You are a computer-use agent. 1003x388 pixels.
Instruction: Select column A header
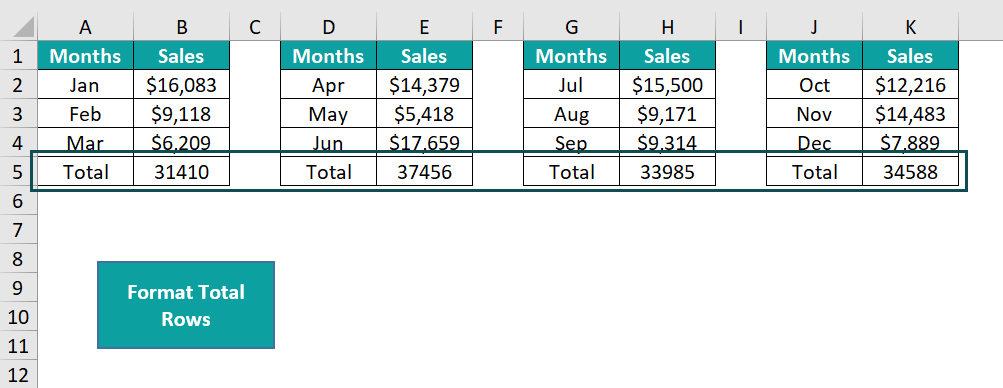point(85,27)
